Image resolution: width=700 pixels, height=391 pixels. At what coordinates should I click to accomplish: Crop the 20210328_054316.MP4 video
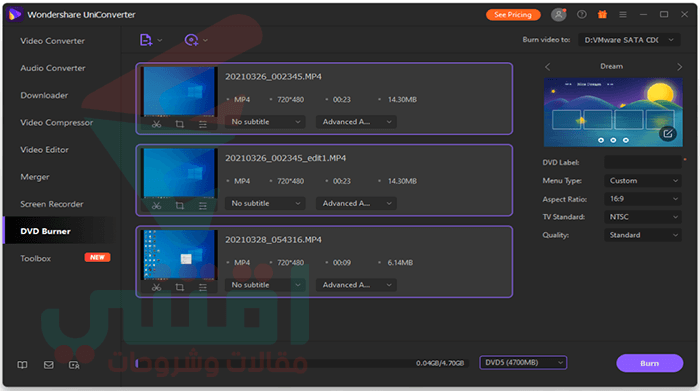179,287
